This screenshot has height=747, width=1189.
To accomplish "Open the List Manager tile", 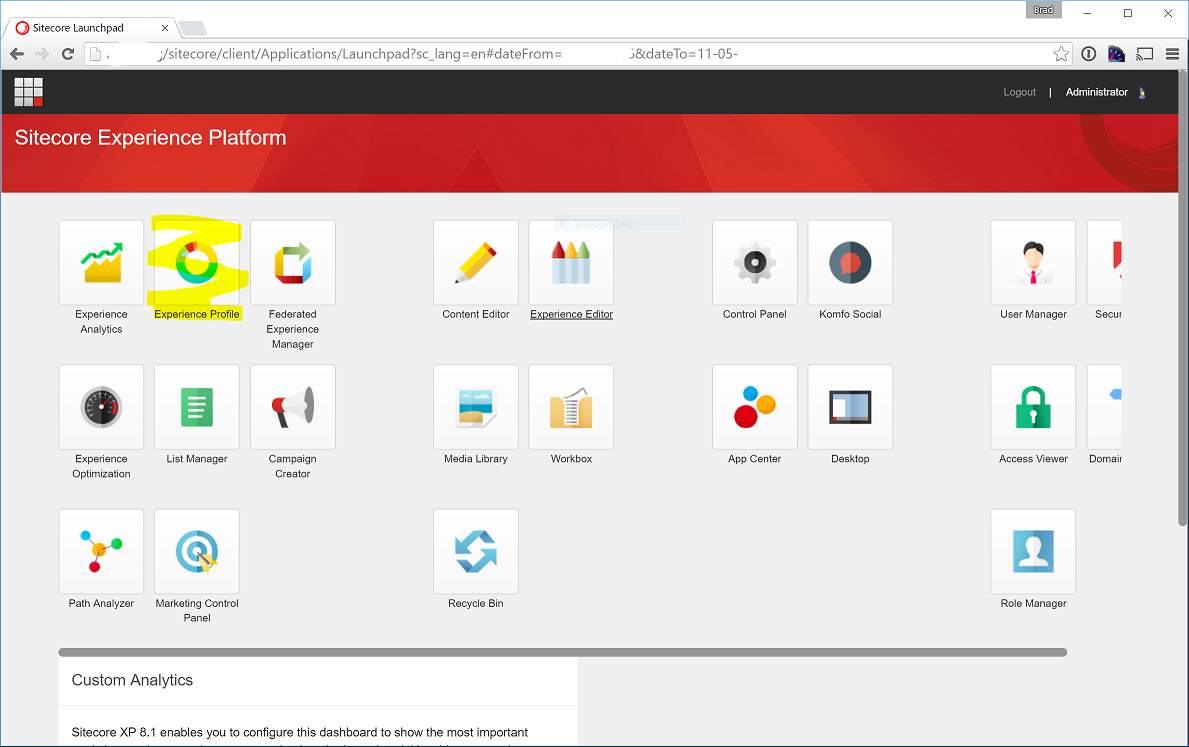I will pos(196,407).
